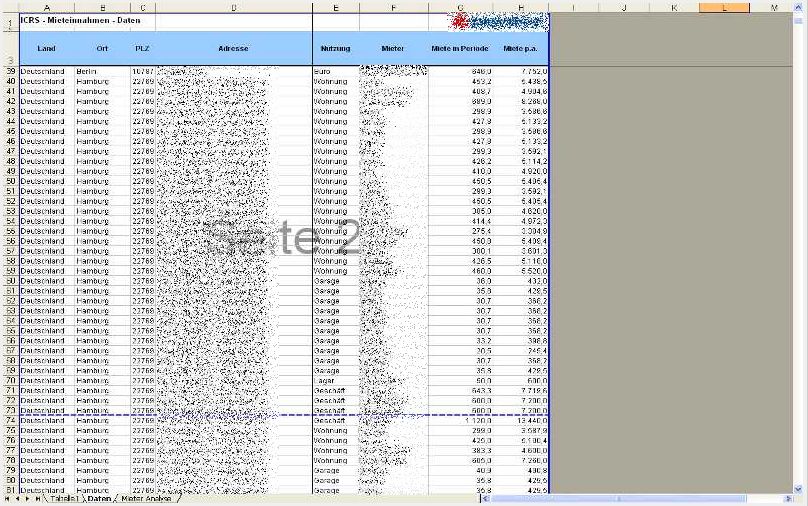
Task: Select row header 39
Action: click(10, 71)
